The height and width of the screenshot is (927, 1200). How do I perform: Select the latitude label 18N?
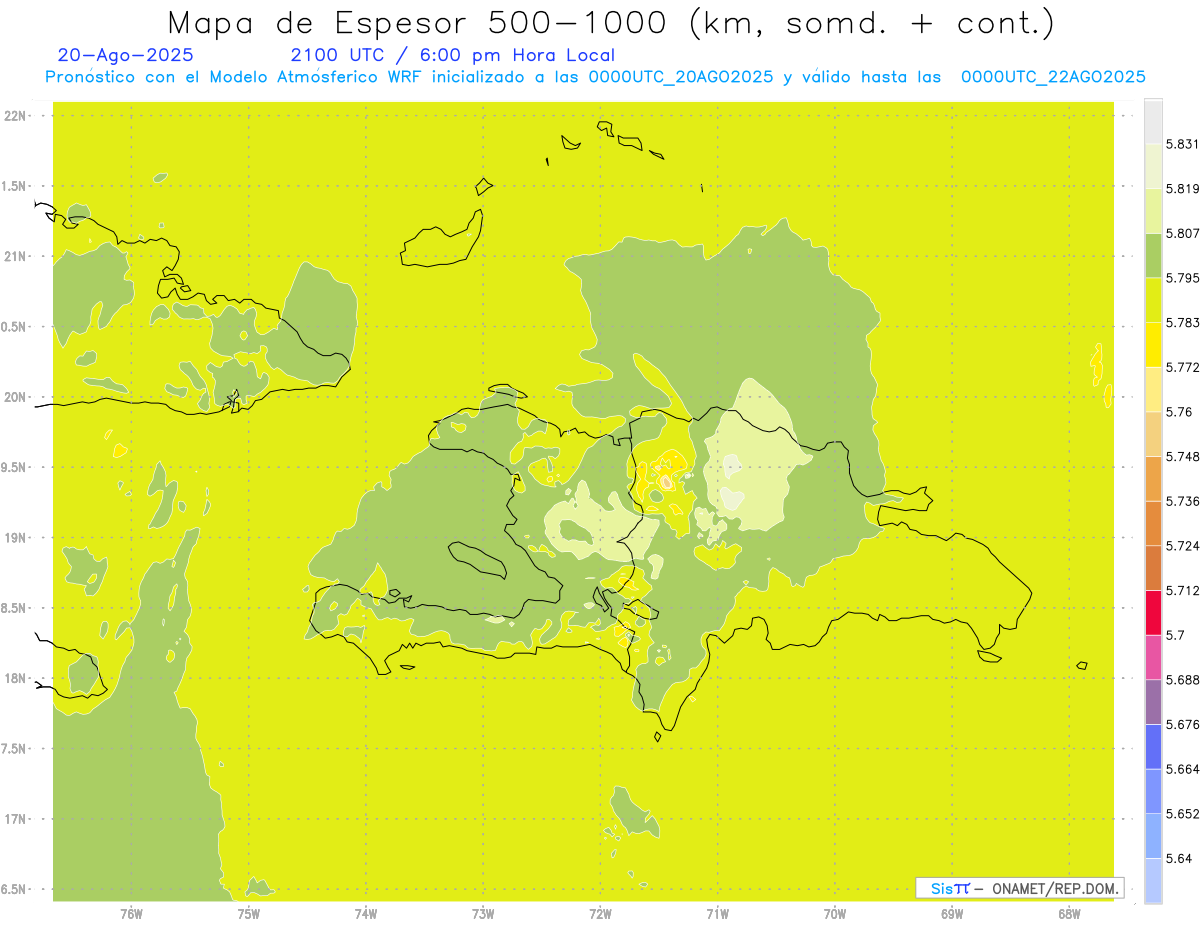coord(15,678)
